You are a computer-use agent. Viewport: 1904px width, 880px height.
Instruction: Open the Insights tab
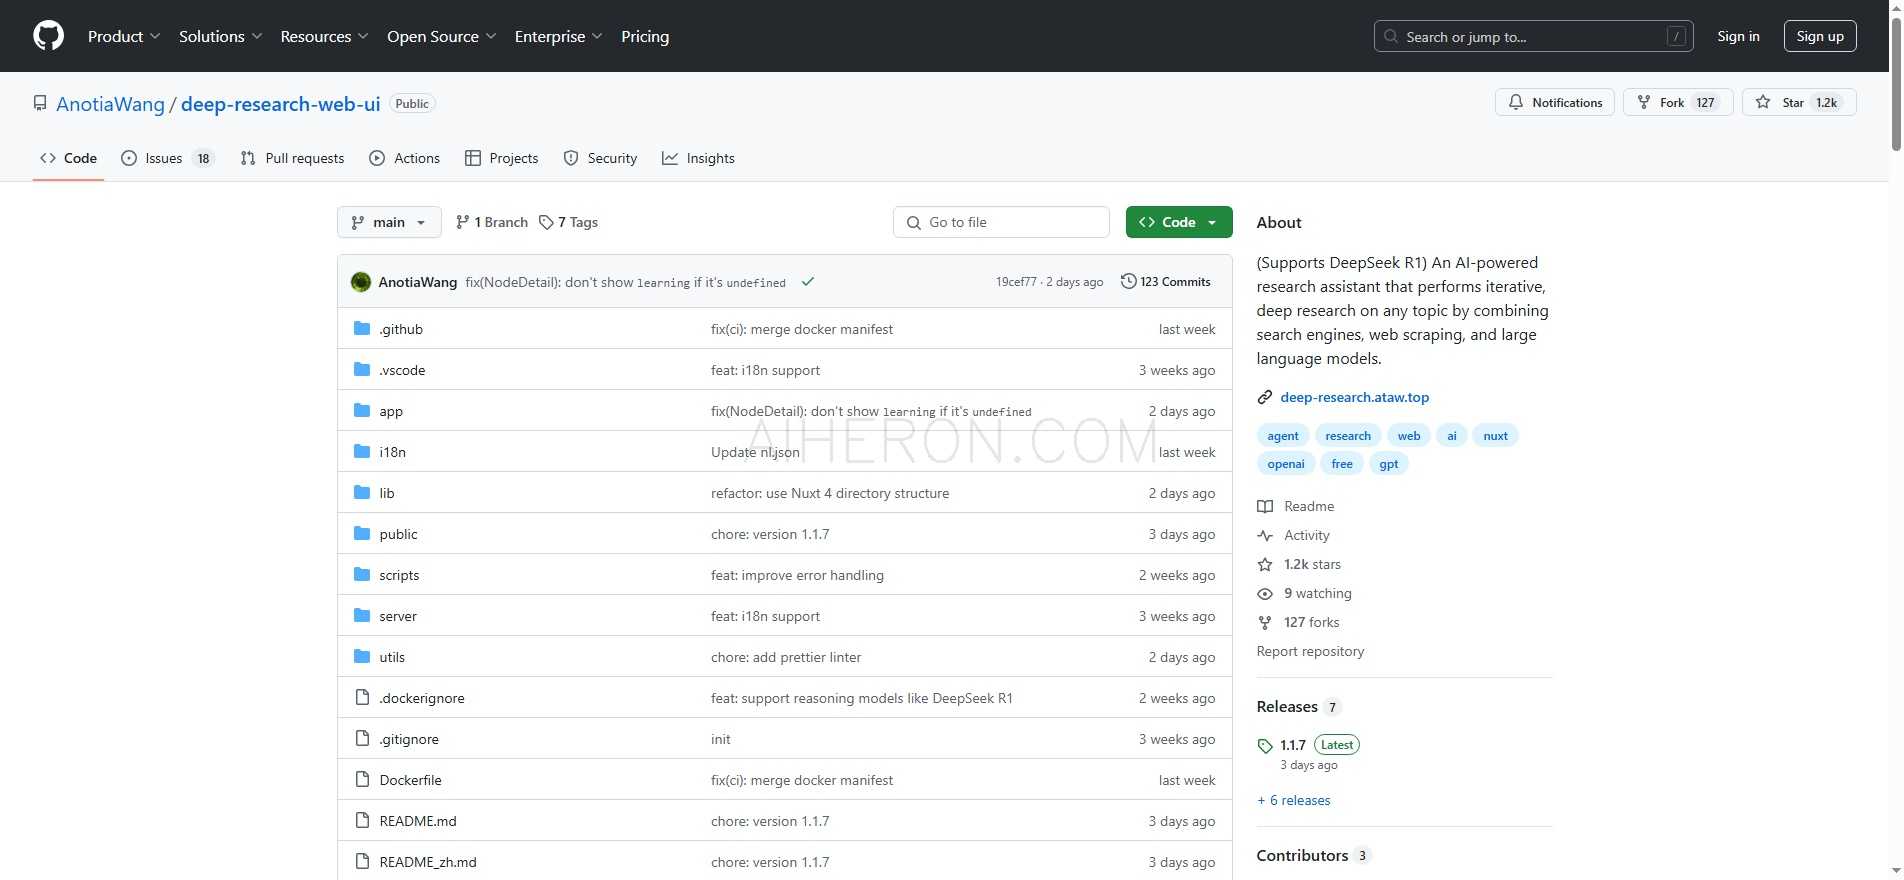698,158
